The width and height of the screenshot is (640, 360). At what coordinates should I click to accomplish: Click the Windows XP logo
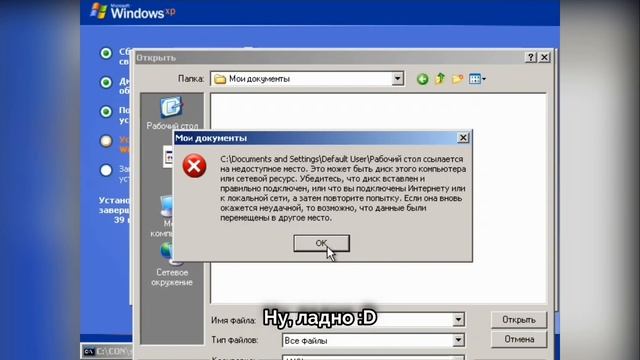point(132,11)
